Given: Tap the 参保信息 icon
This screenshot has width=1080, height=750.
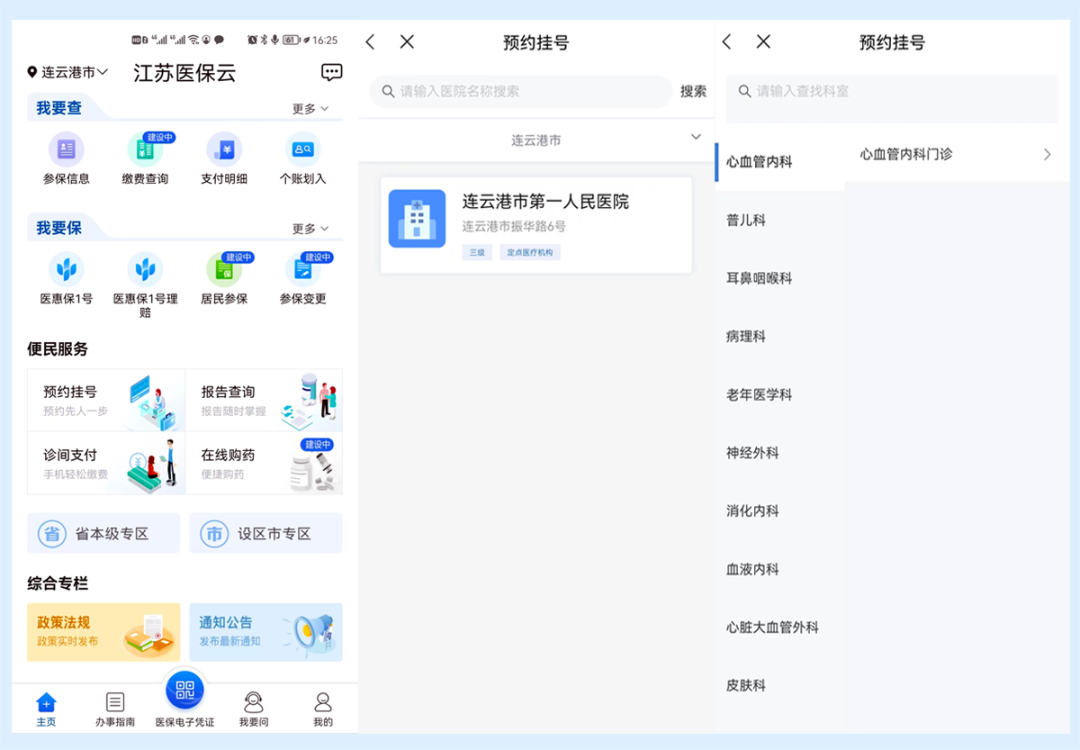Looking at the screenshot, I should [66, 150].
